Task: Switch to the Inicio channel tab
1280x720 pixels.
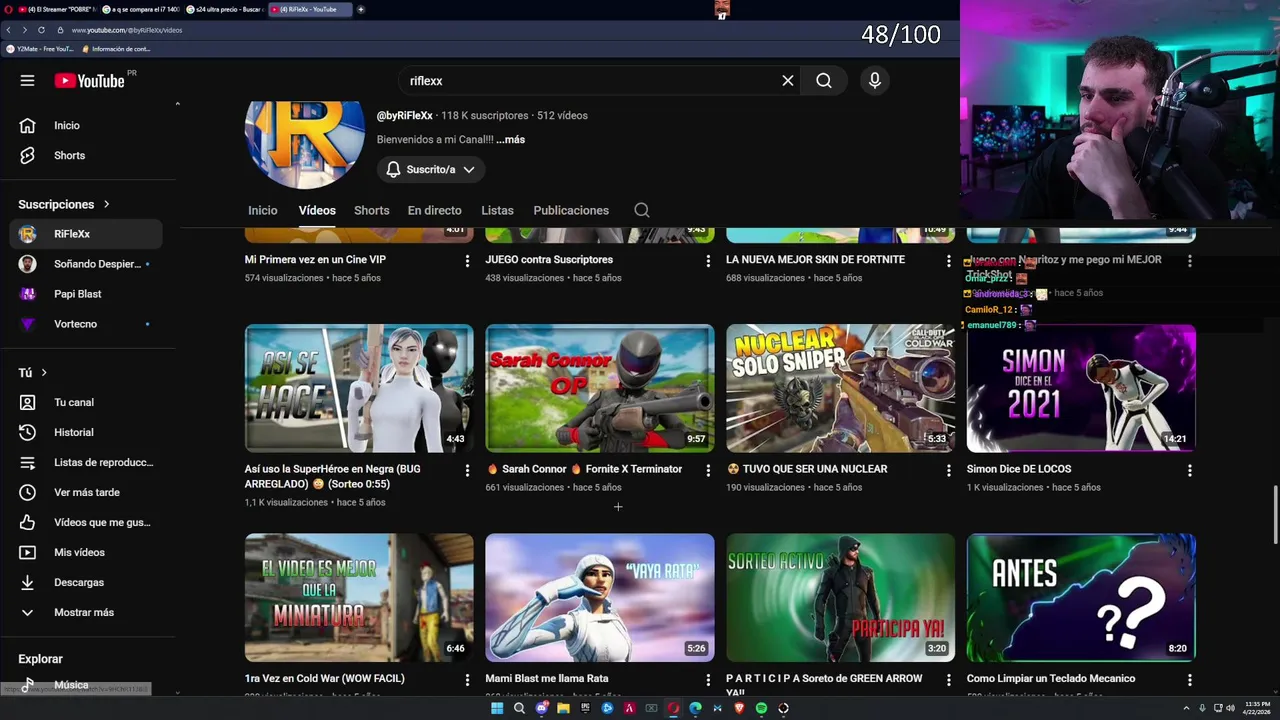Action: [x=263, y=210]
